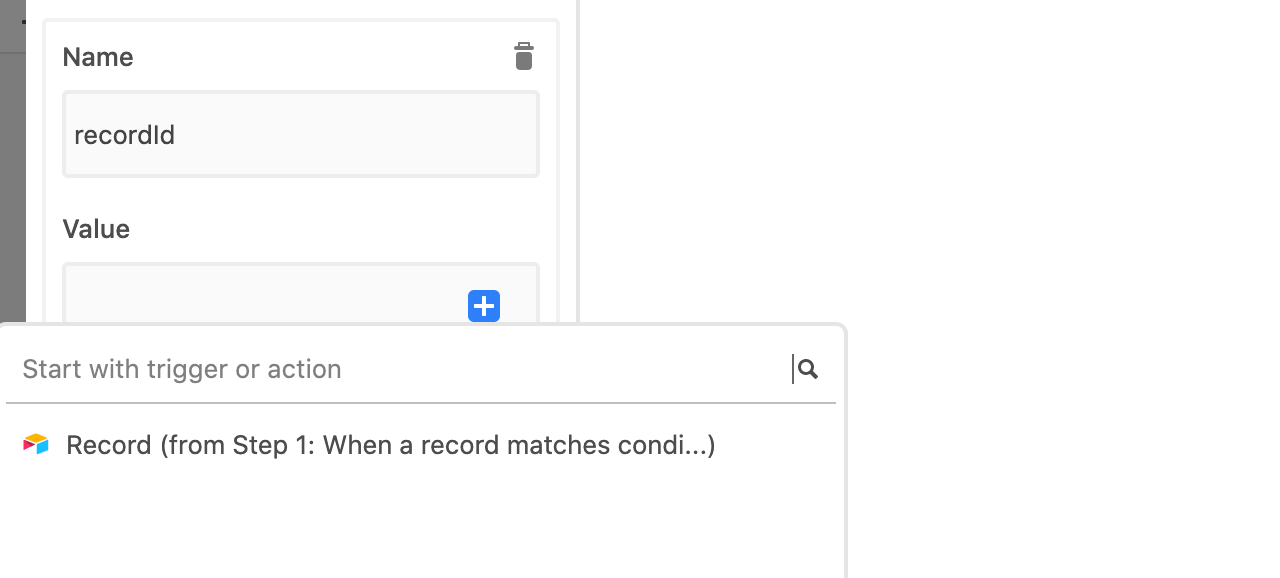Click the Airtable logo beside the Record entry

[36, 444]
